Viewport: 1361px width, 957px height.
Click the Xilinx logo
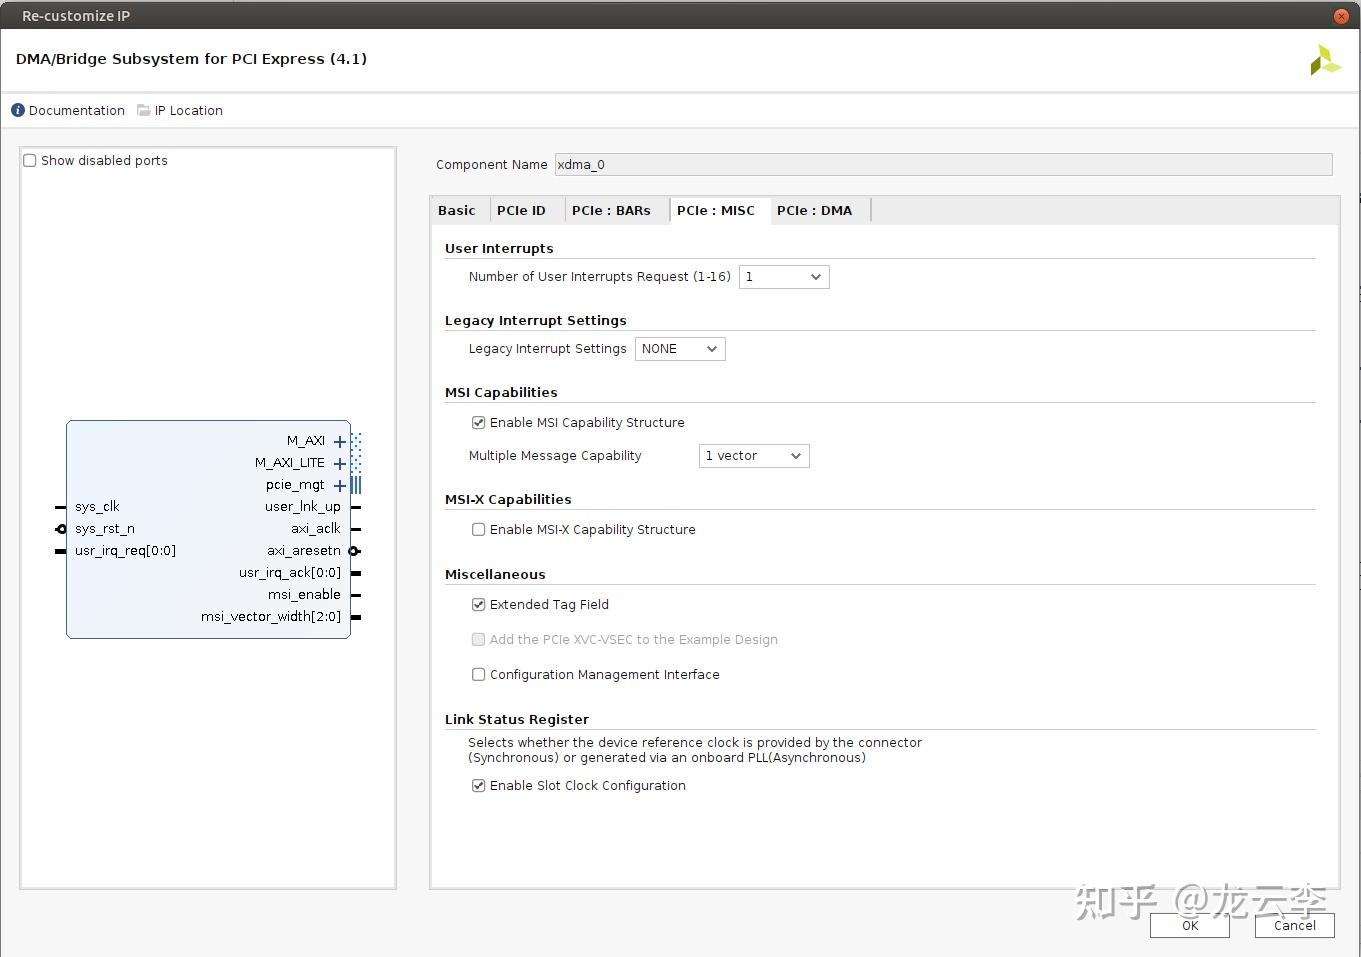coord(1325,59)
